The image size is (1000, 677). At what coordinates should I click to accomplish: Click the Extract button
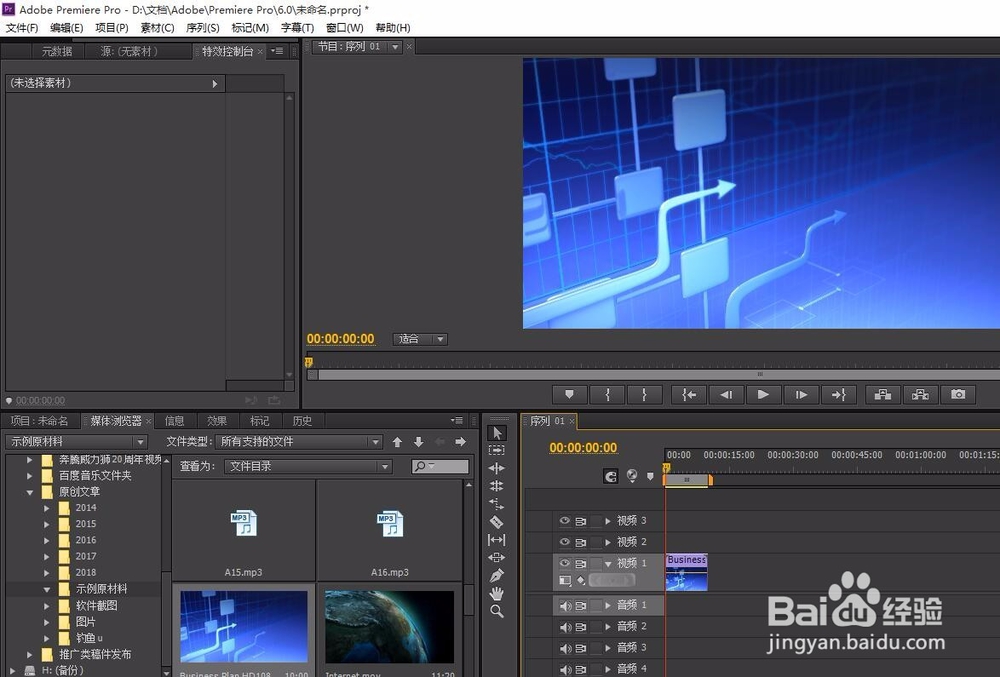[920, 395]
